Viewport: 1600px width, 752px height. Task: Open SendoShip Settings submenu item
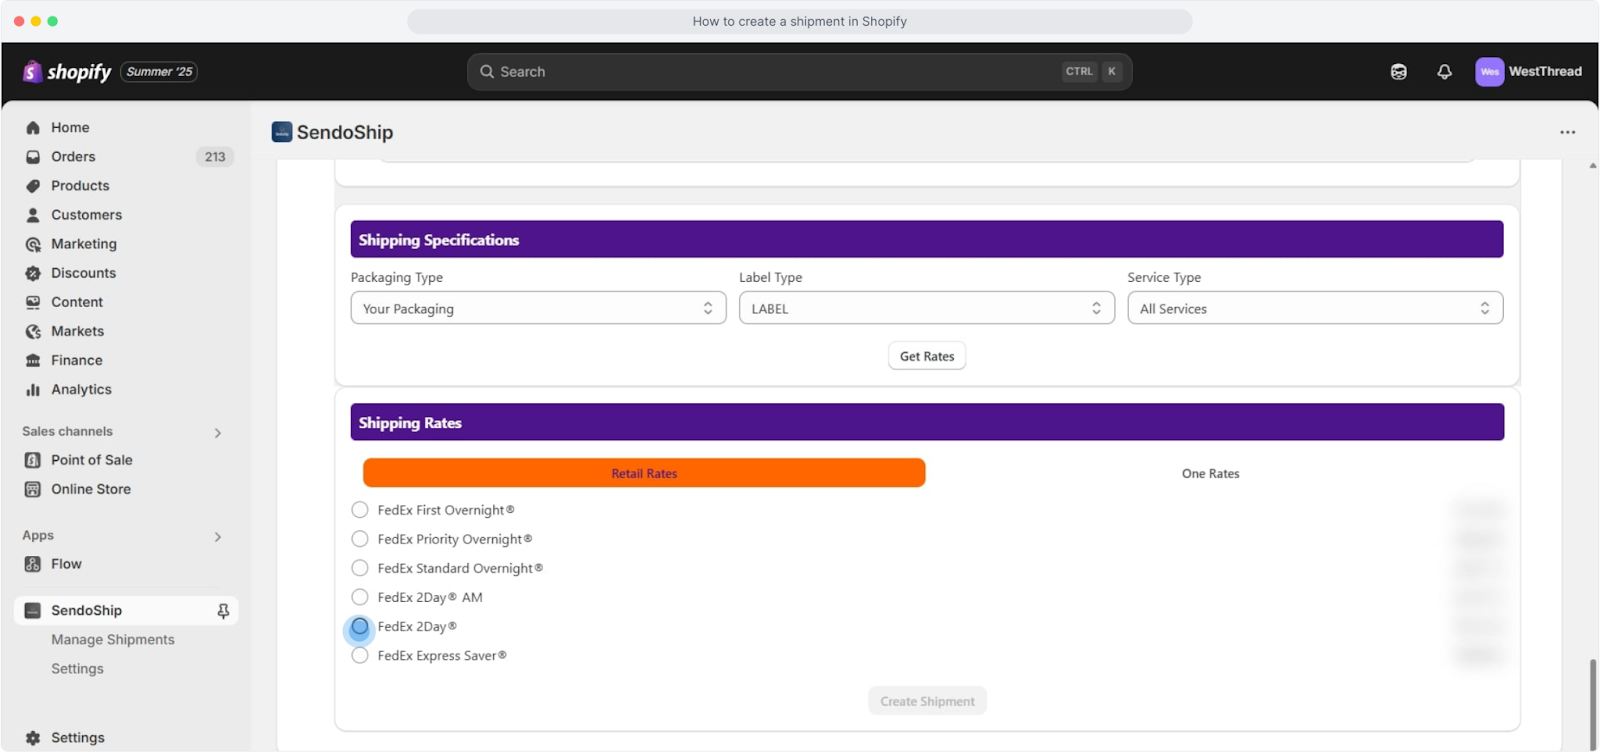click(x=77, y=669)
